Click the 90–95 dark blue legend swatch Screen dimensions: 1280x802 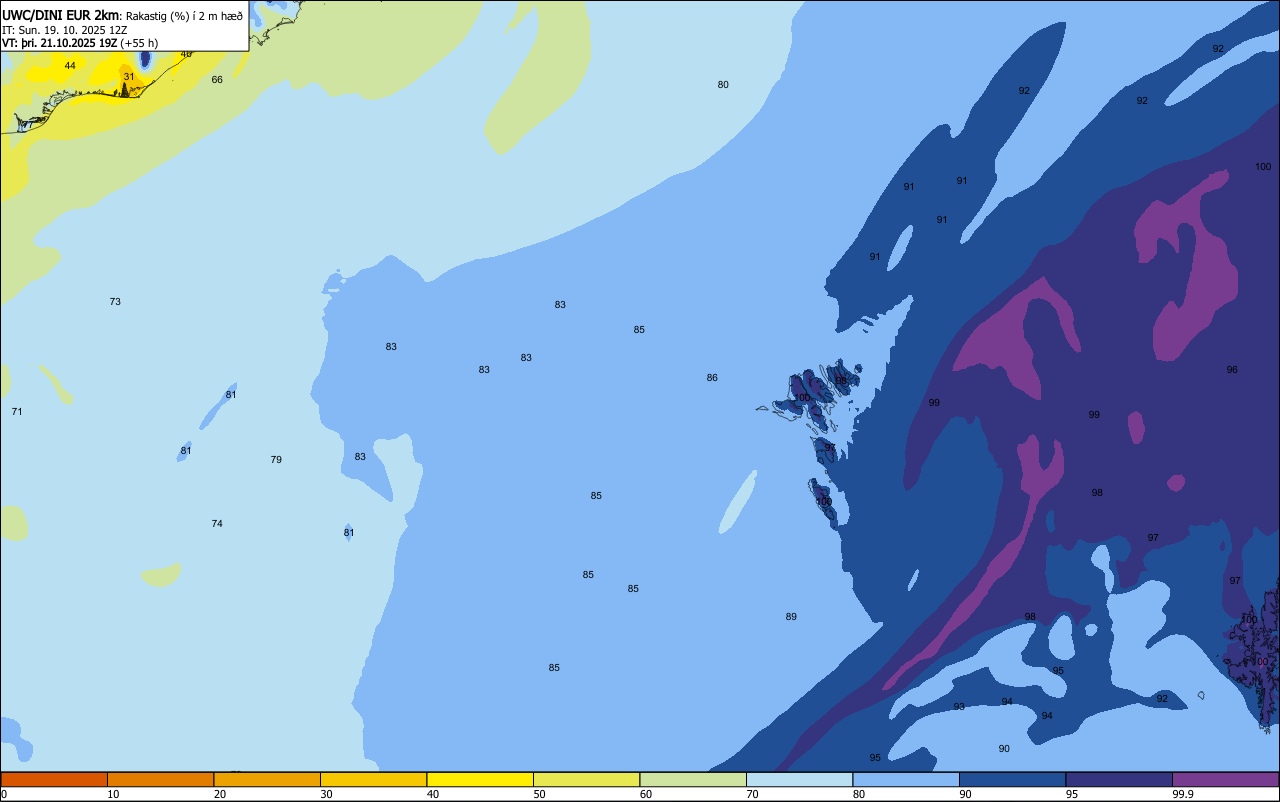click(x=1012, y=779)
